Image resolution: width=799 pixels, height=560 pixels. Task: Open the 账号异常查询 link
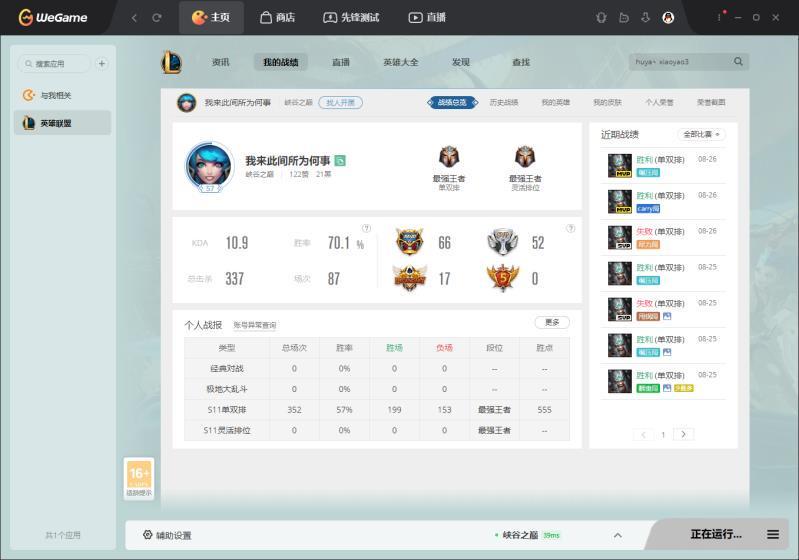point(255,325)
